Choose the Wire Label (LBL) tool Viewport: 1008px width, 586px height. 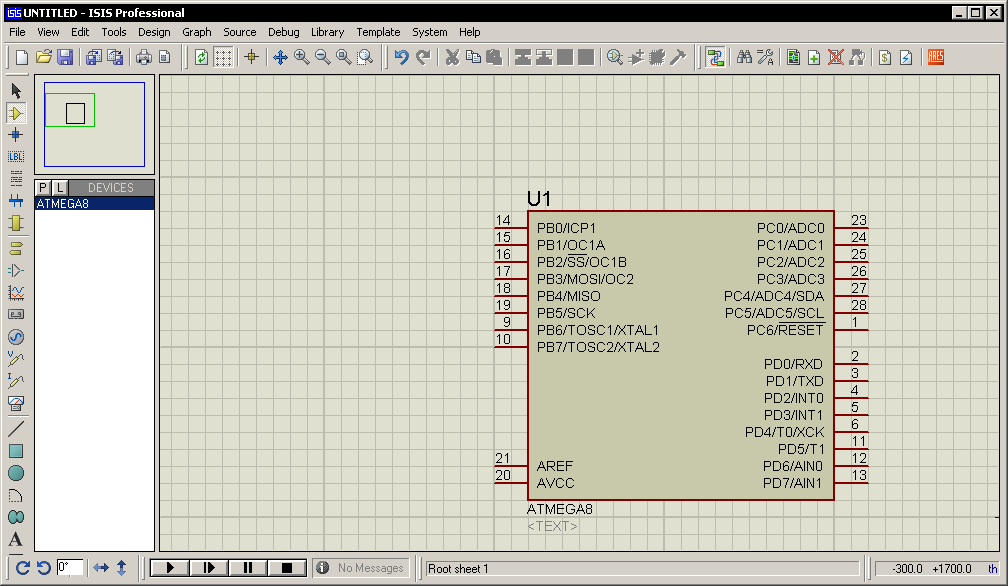(x=16, y=157)
